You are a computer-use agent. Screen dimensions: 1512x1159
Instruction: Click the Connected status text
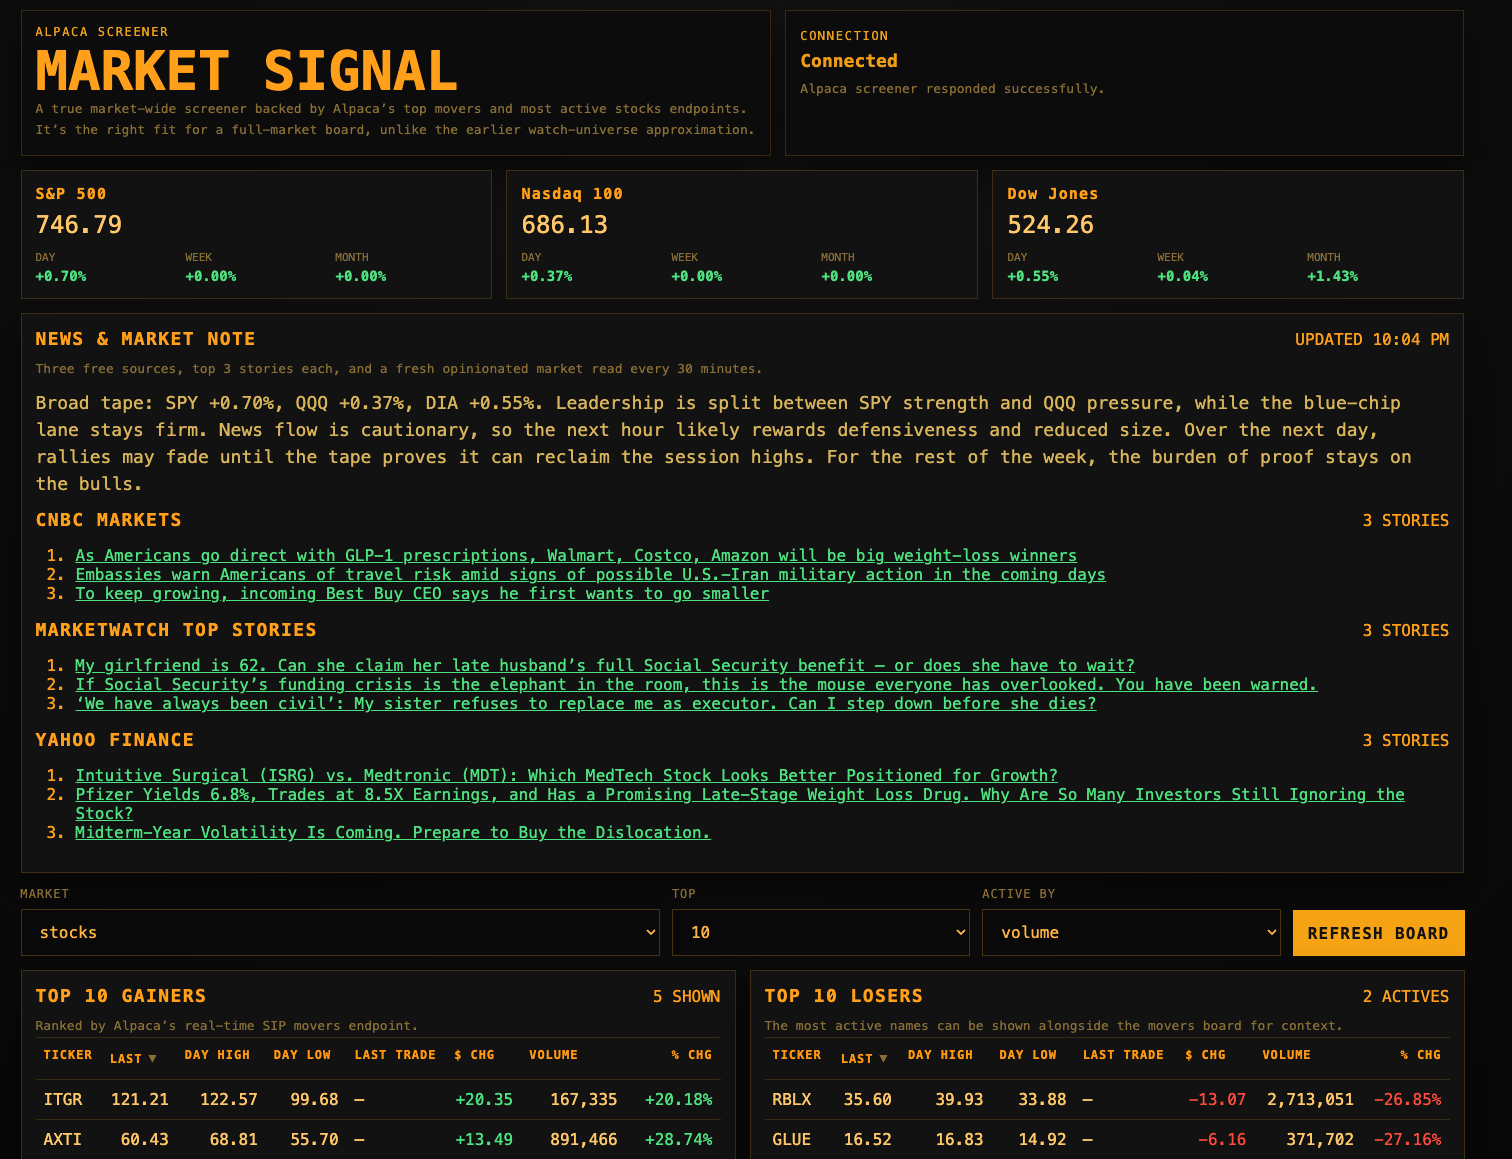849,61
